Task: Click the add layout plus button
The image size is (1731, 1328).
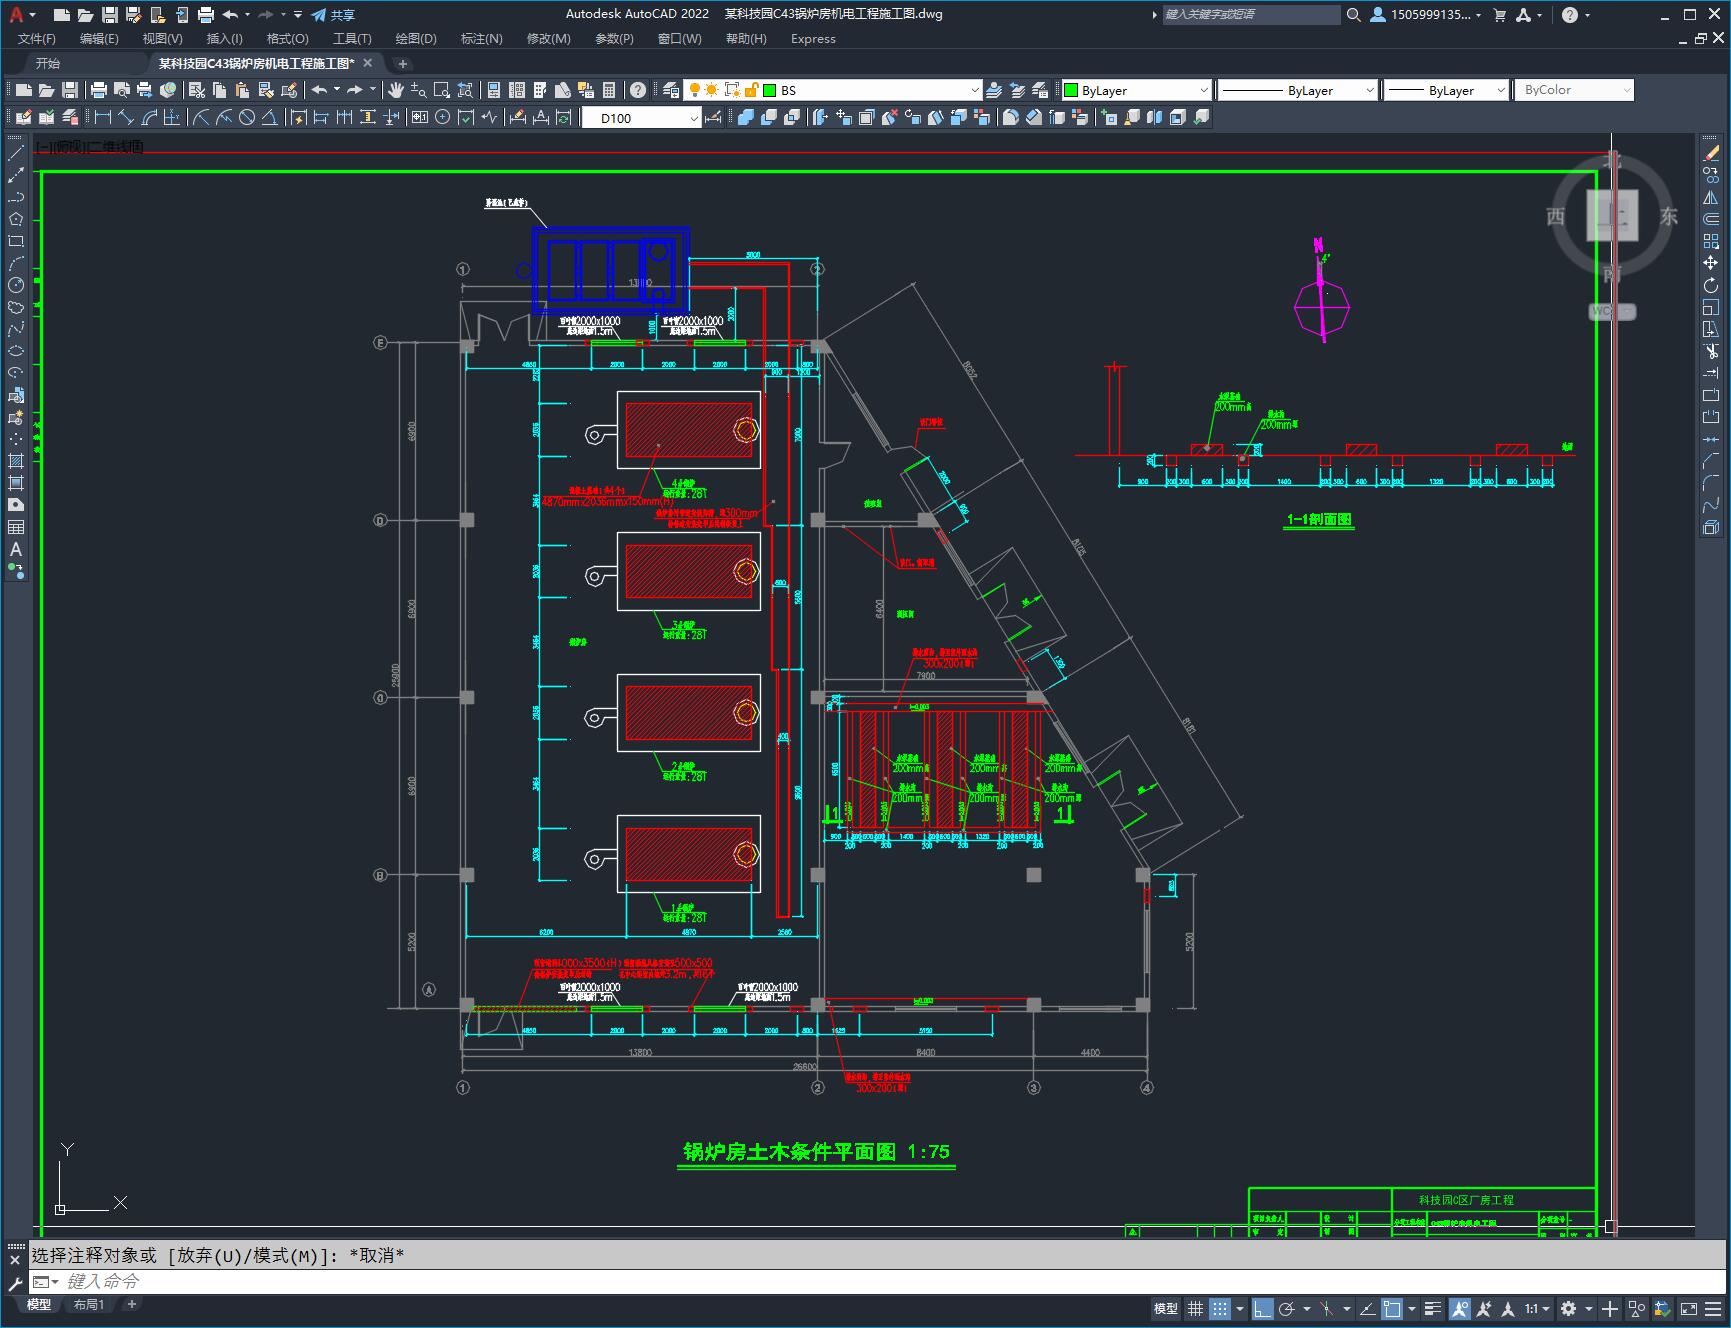Action: (x=131, y=1304)
